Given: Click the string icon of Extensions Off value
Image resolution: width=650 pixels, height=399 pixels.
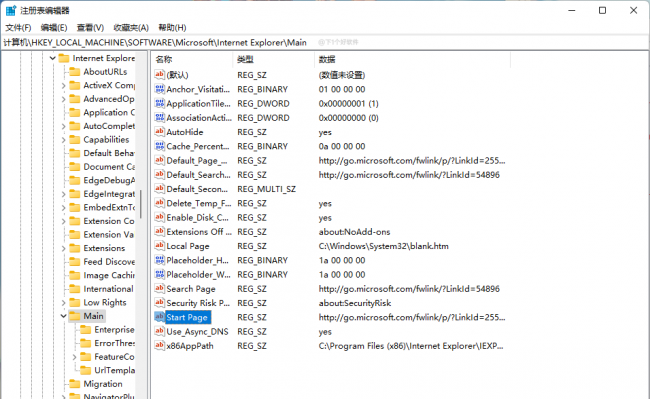Looking at the screenshot, I should (x=160, y=231).
